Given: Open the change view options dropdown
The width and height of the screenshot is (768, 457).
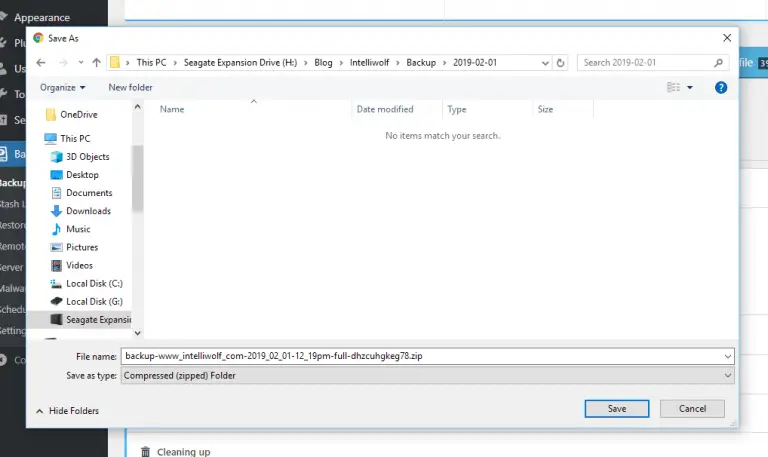Looking at the screenshot, I should pyautogui.click(x=690, y=88).
